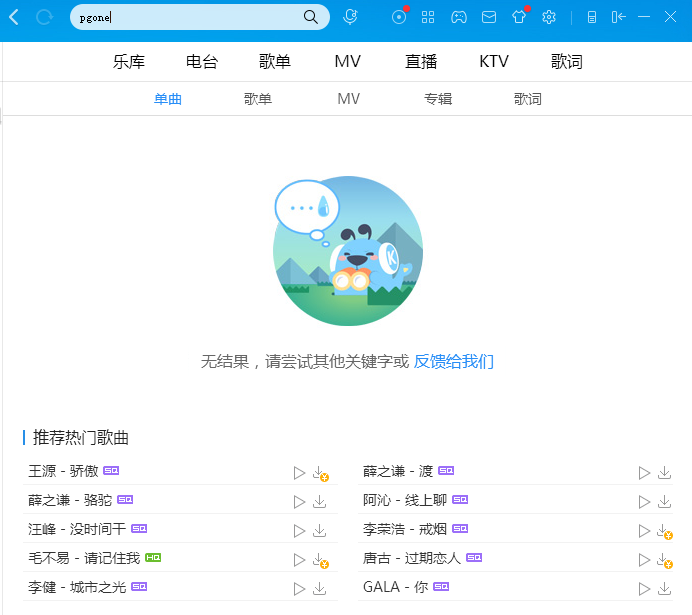Open the 歌词 main tab
The height and width of the screenshot is (615, 692).
point(567,61)
